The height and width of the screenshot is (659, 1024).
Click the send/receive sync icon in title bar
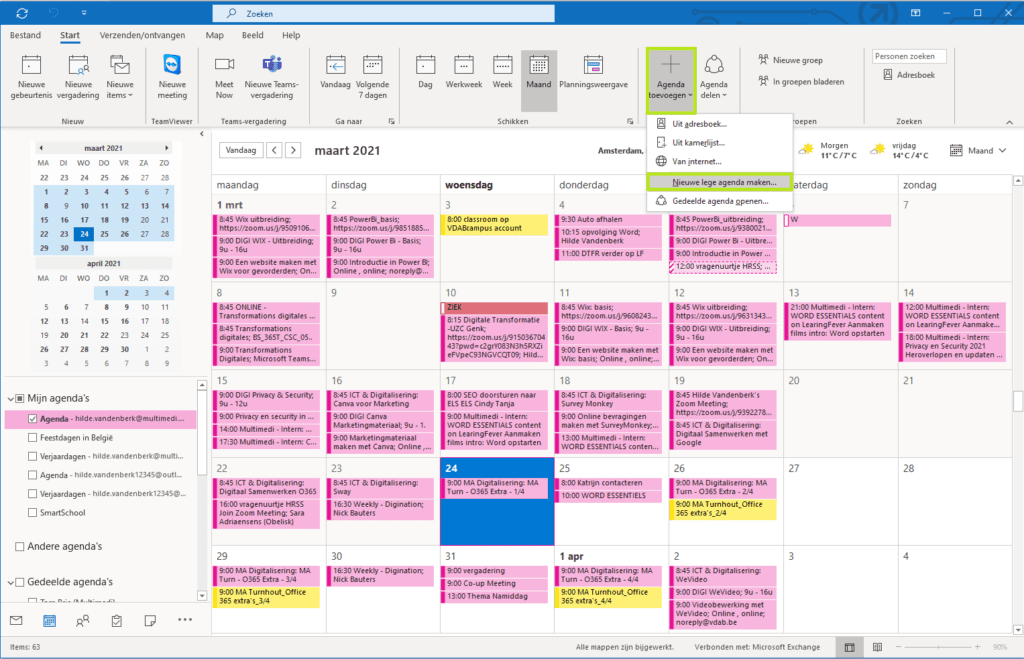[22, 13]
